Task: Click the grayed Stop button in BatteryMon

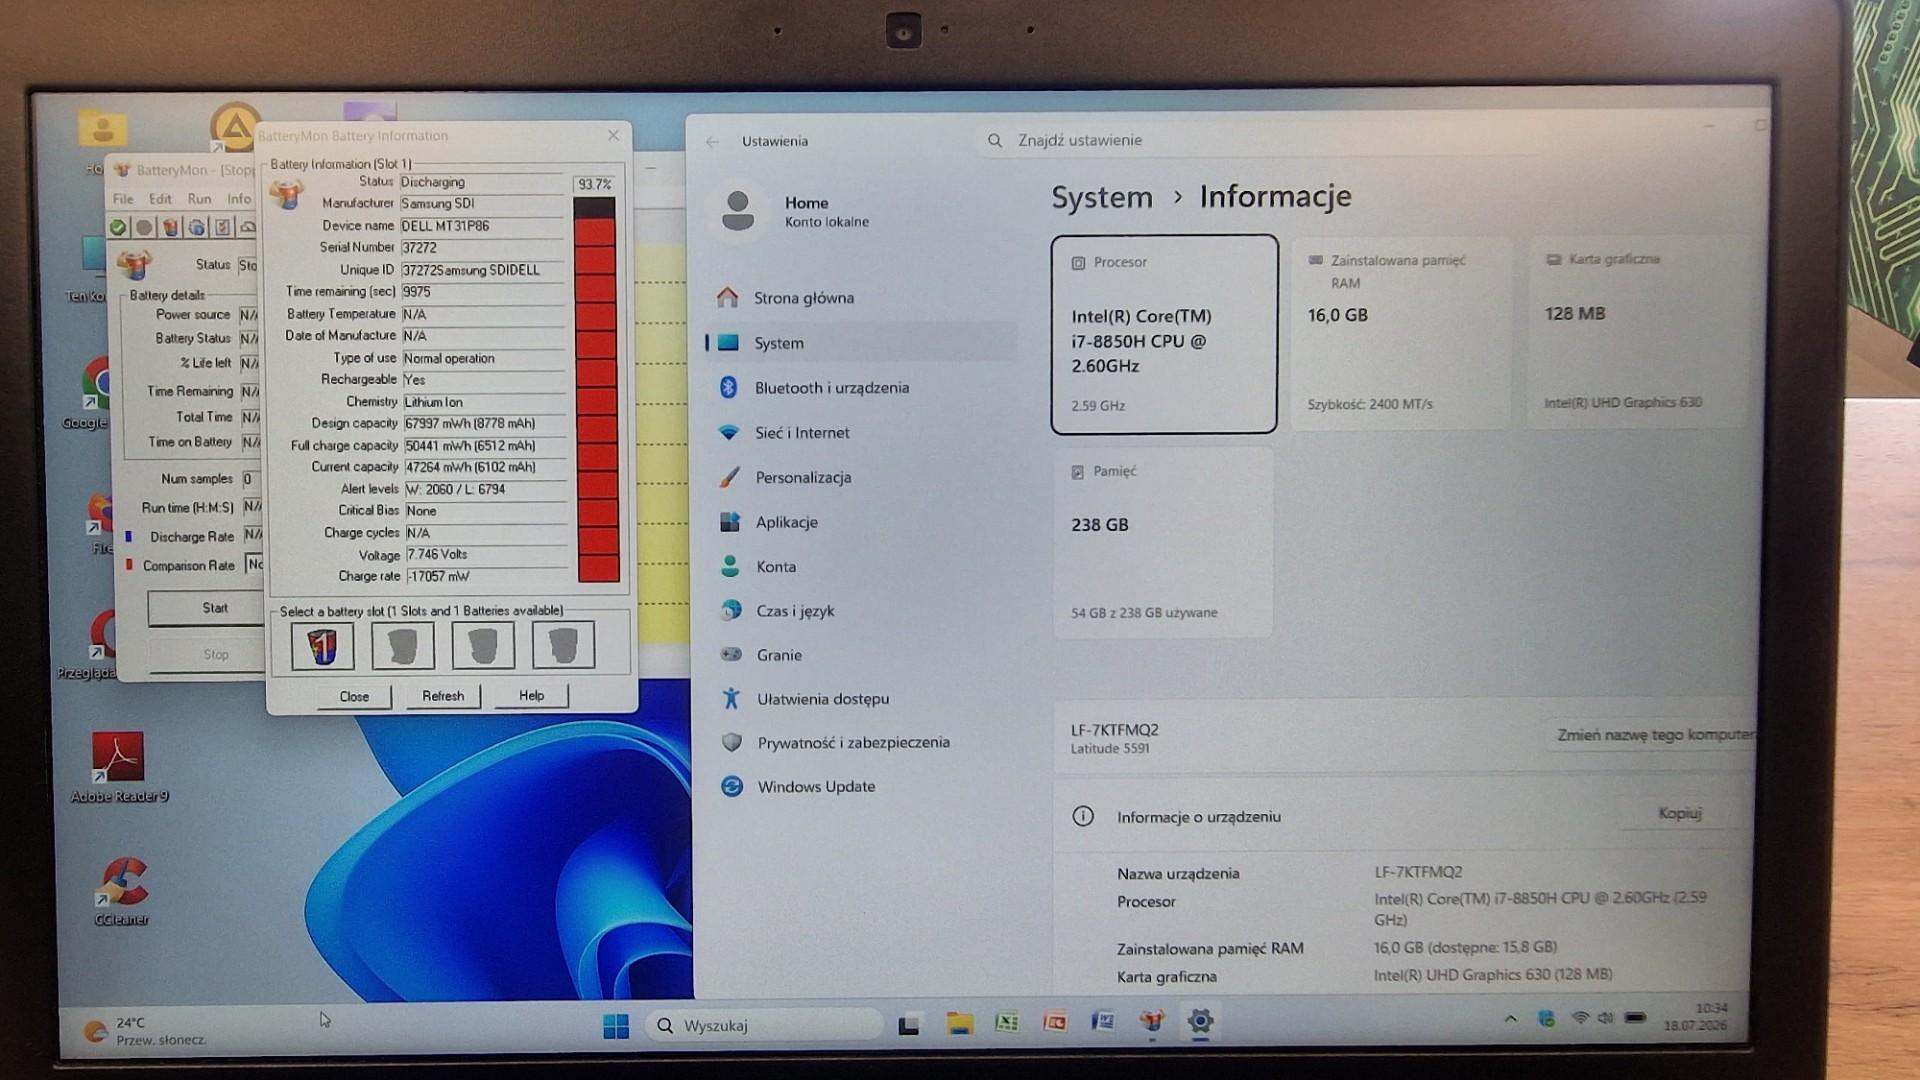Action: (x=207, y=655)
